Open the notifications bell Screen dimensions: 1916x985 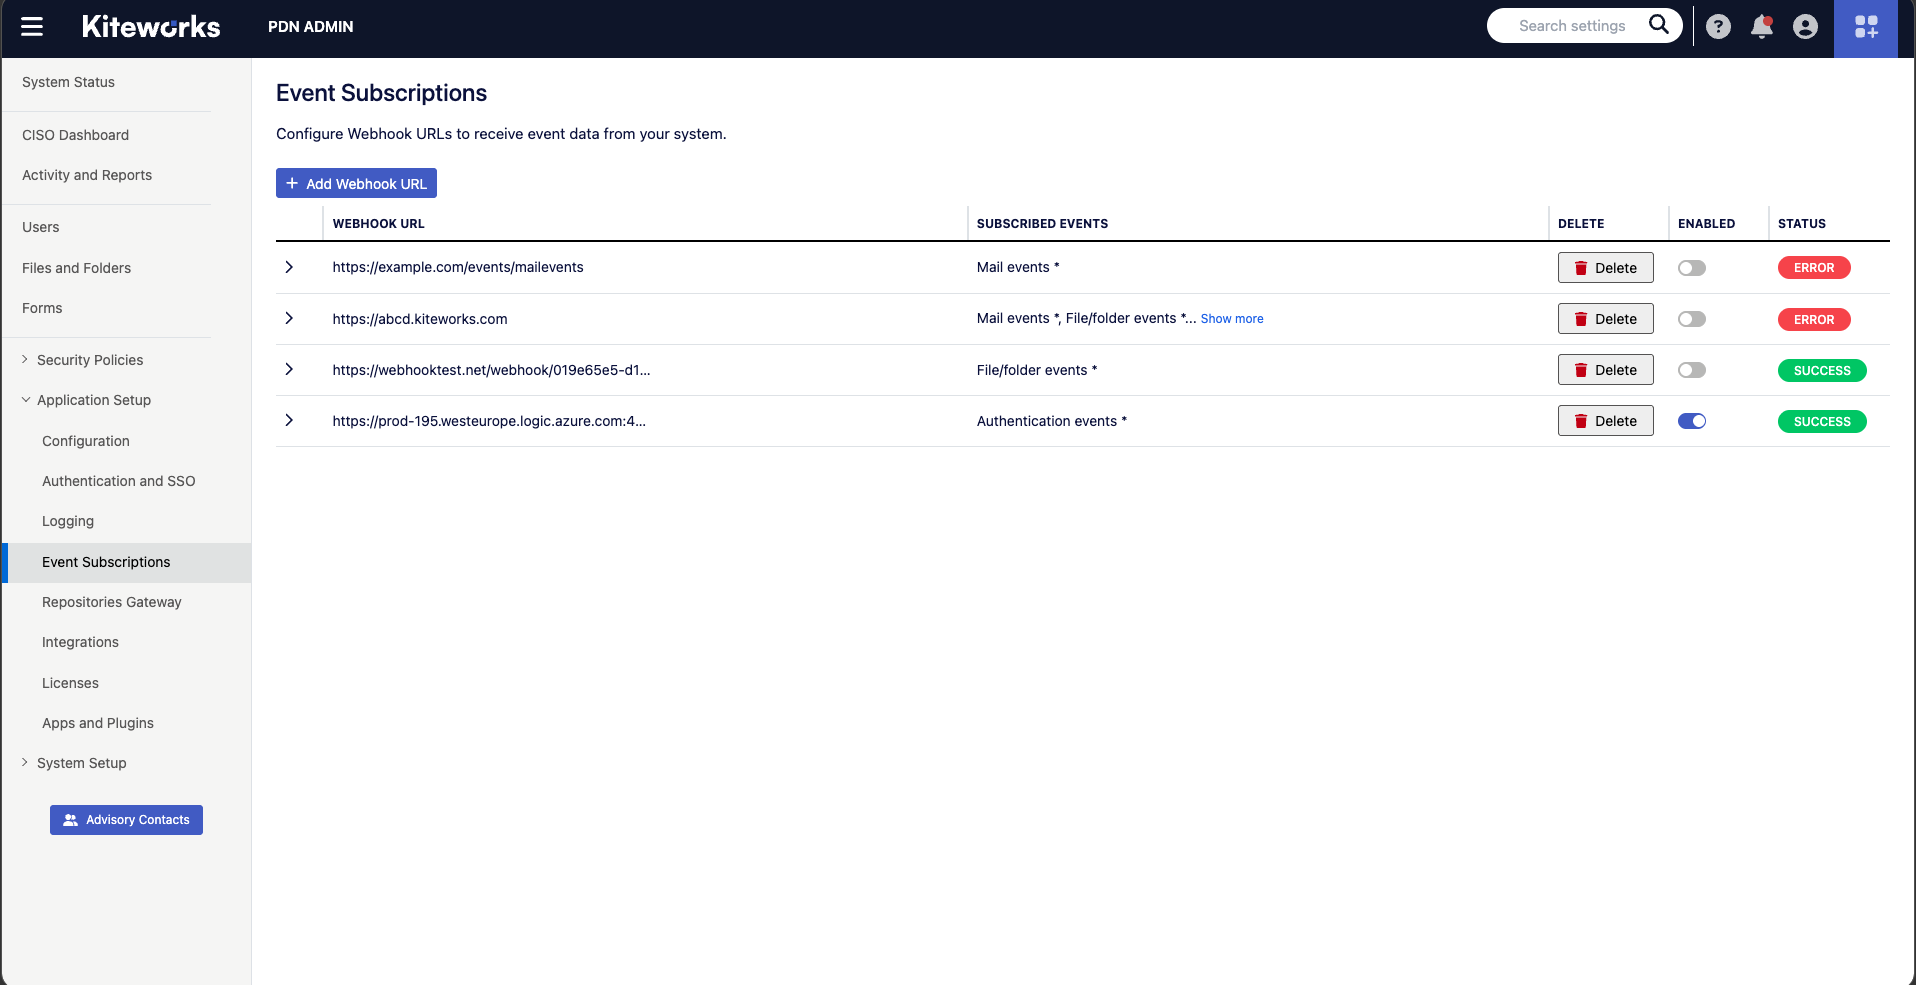pos(1762,27)
